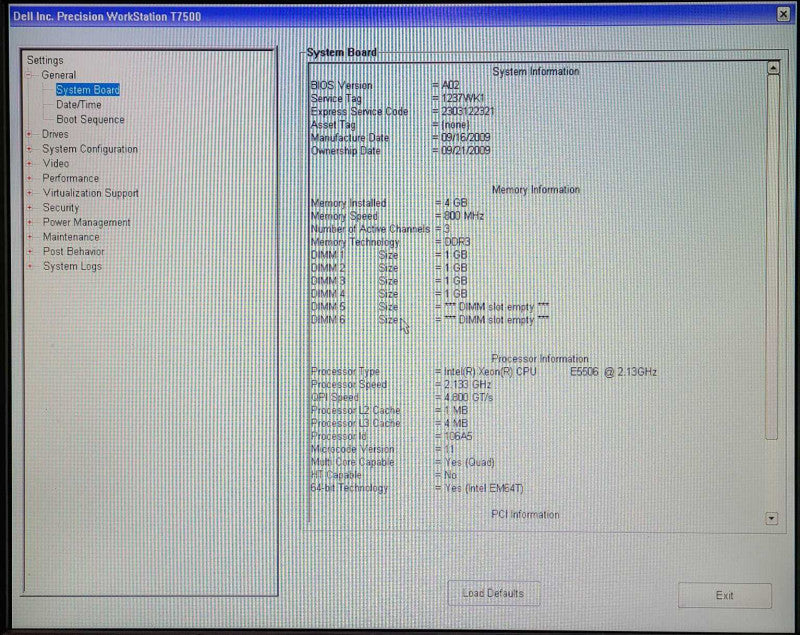The image size is (800, 635).
Task: Select the System Configuration label
Action: (x=90, y=149)
